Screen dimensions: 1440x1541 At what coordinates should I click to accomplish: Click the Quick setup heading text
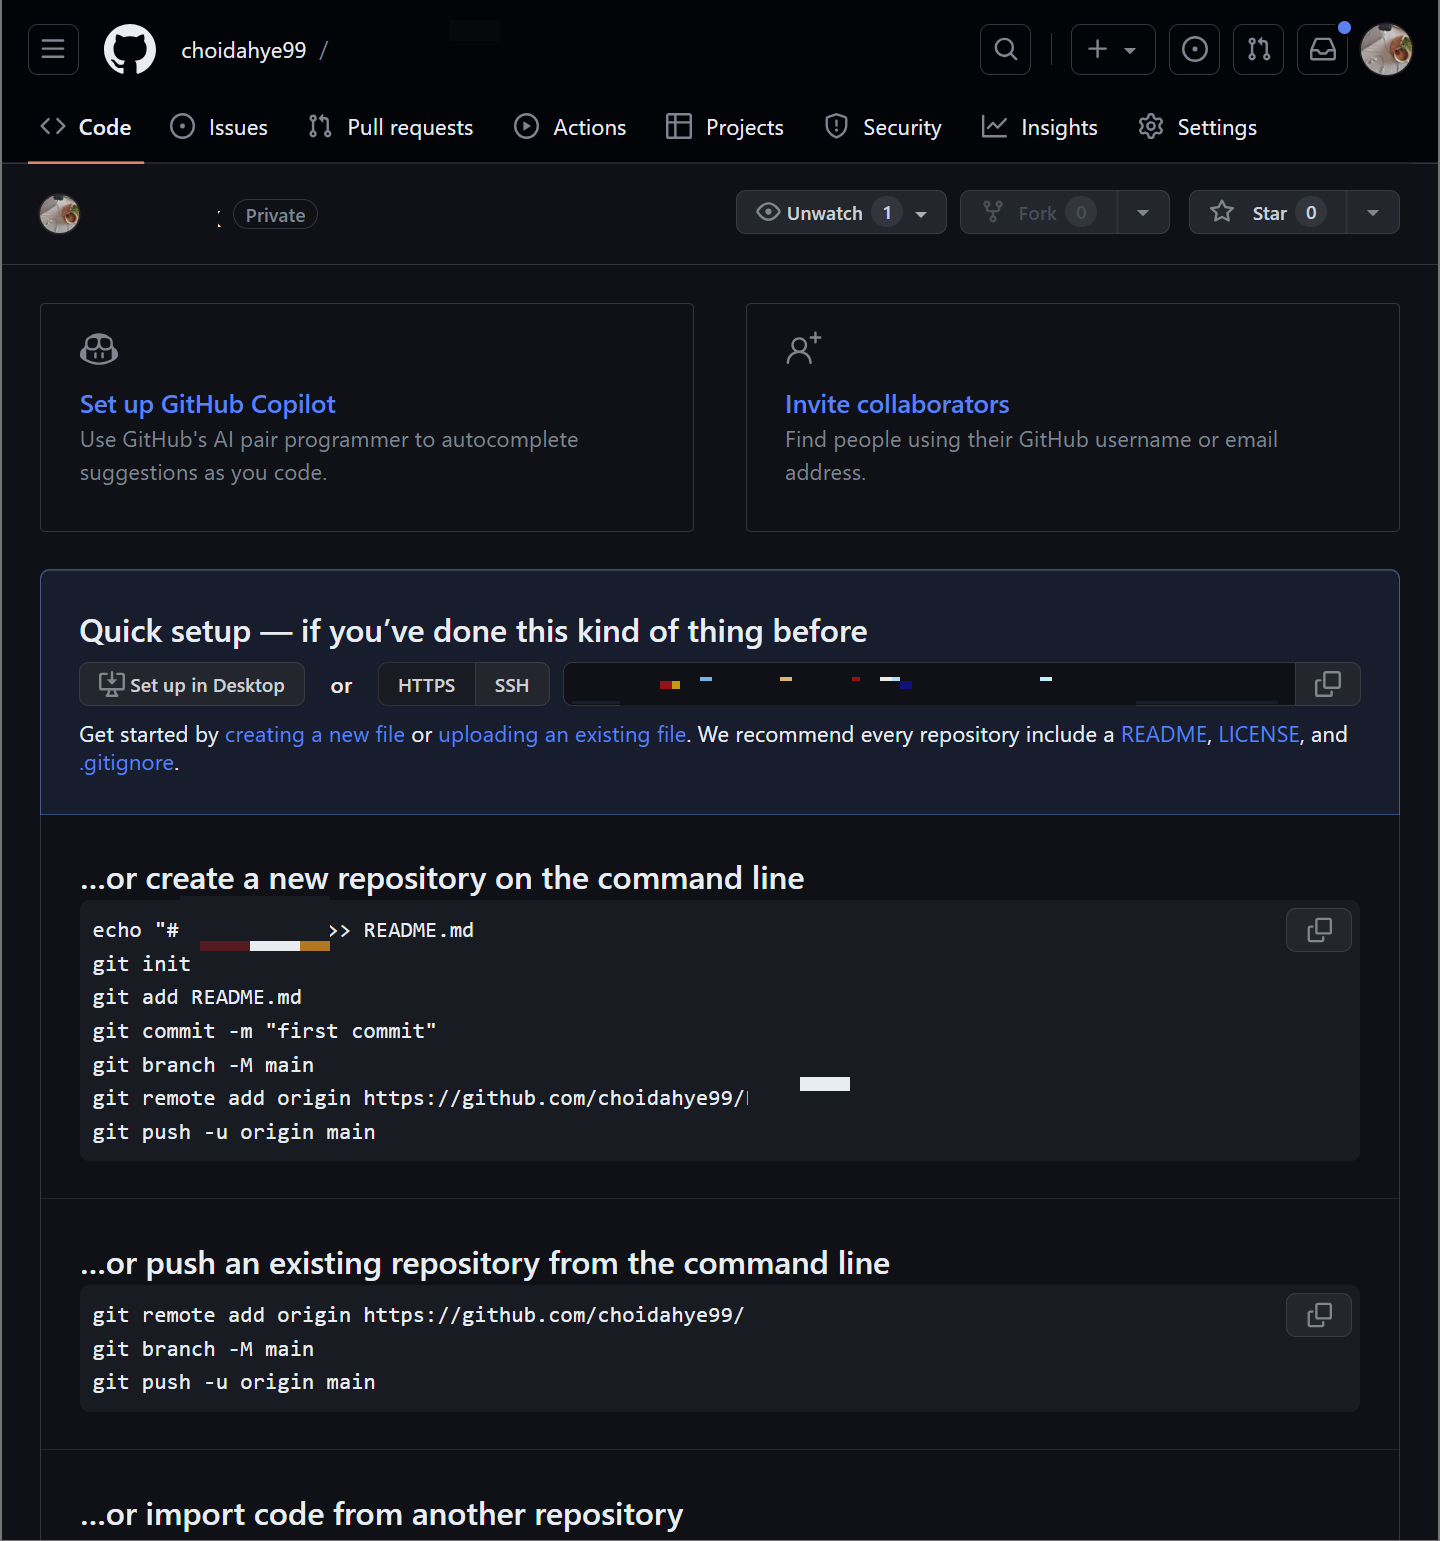[x=473, y=631]
